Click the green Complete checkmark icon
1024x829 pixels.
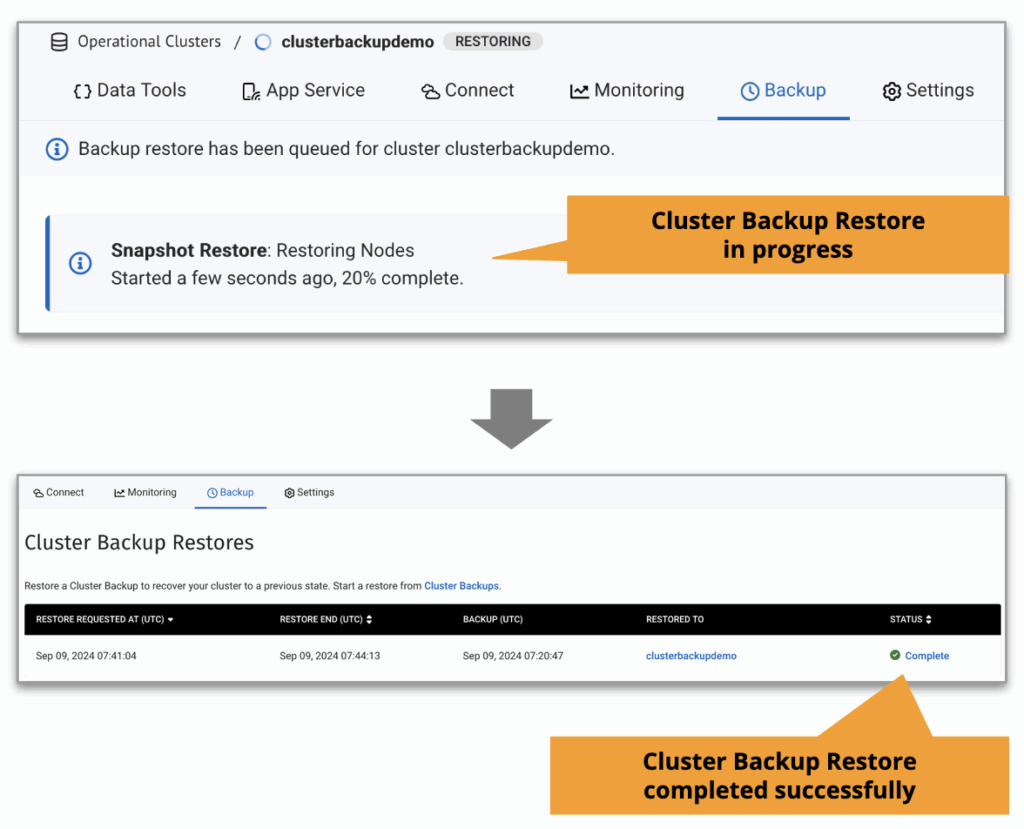click(x=895, y=656)
